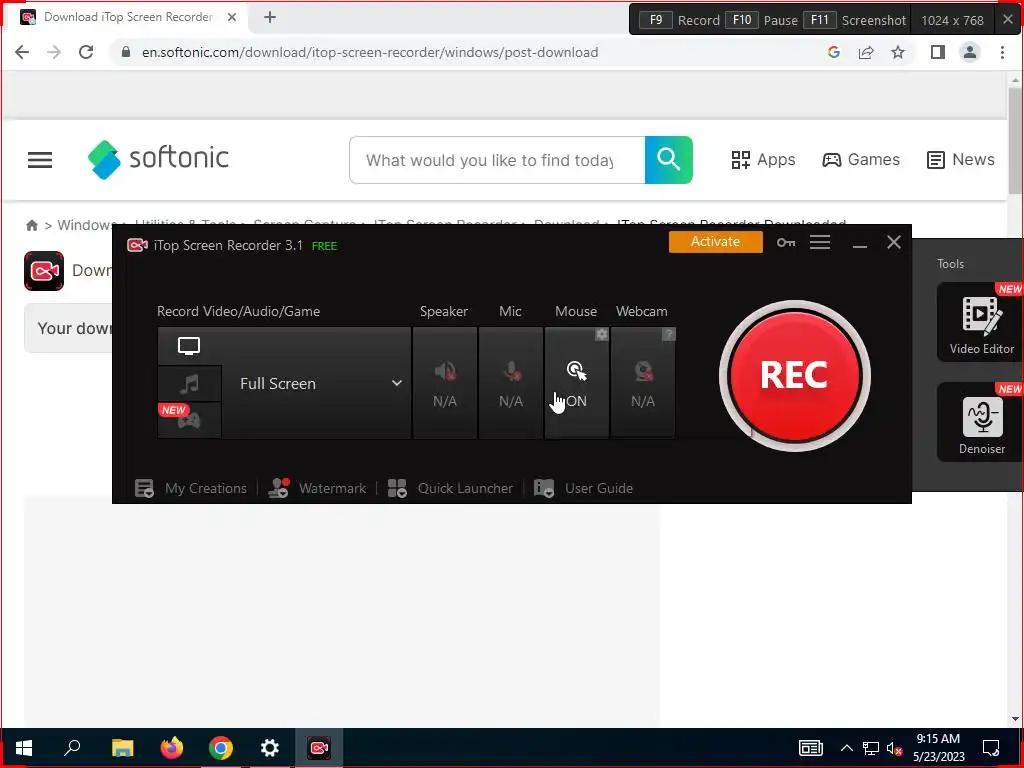This screenshot has width=1024, height=768.
Task: Open the News section on Softonic
Action: pyautogui.click(x=961, y=160)
